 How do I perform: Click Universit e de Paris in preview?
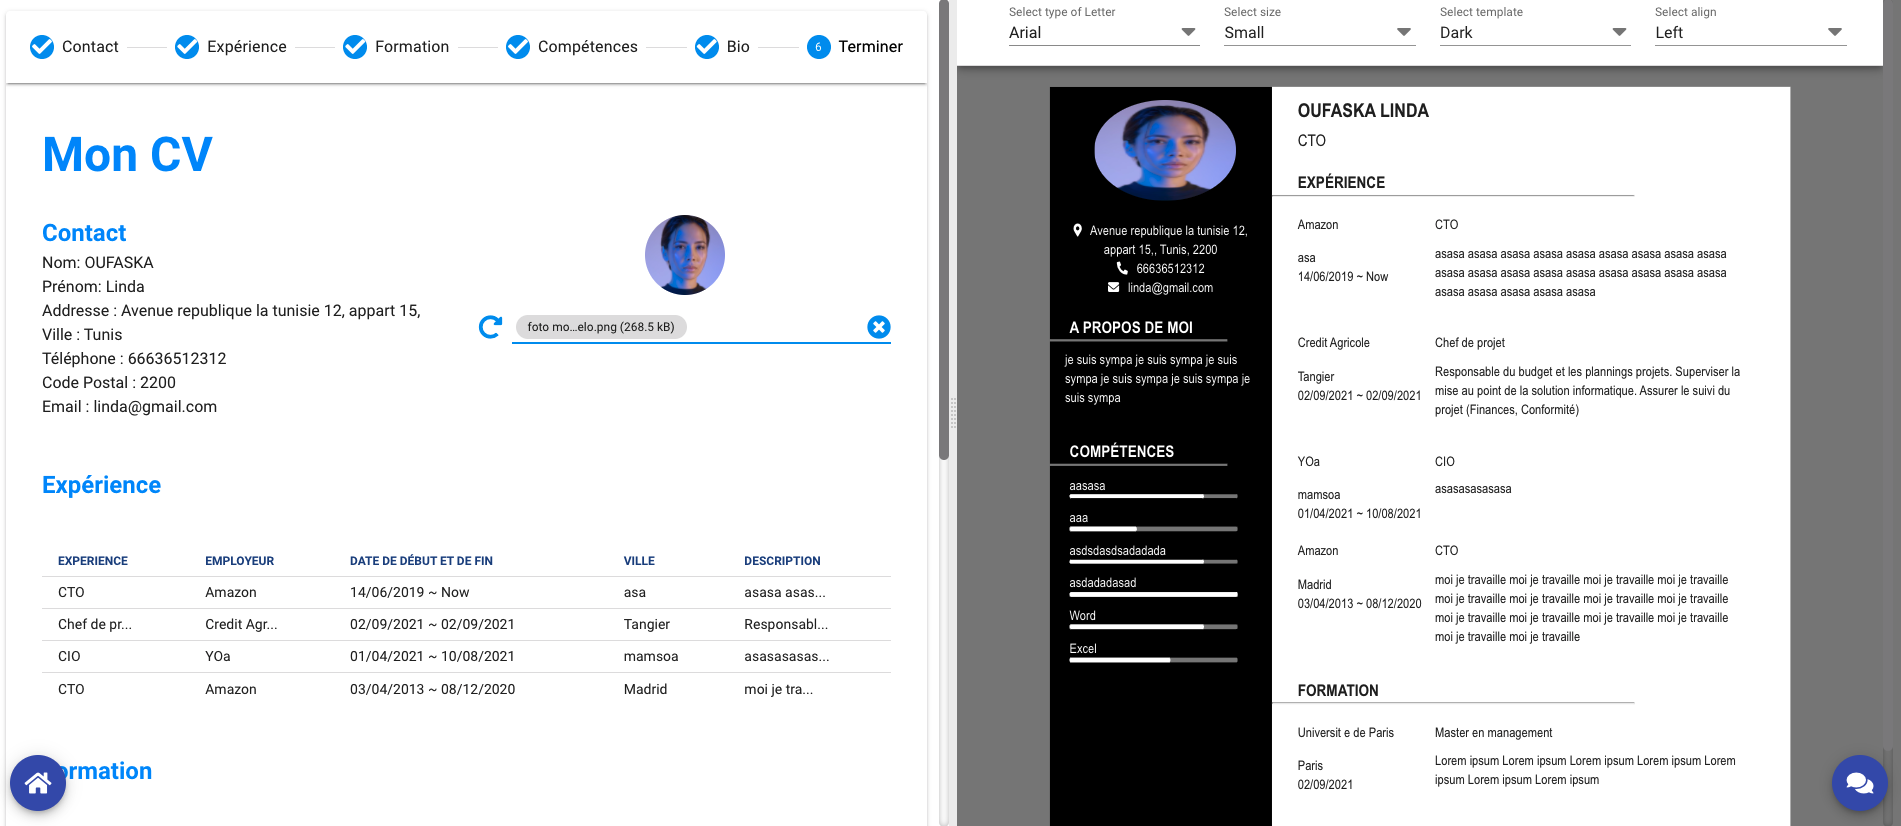(x=1345, y=732)
